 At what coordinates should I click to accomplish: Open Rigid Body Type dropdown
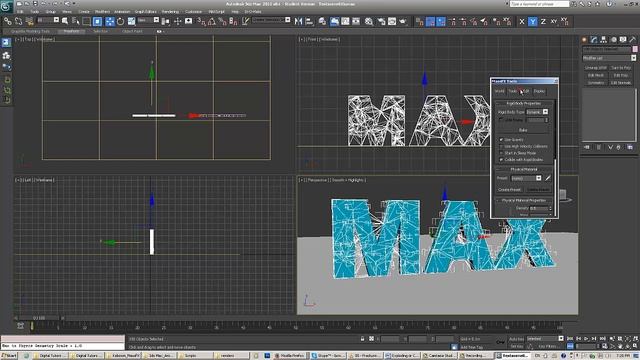pyautogui.click(x=537, y=112)
